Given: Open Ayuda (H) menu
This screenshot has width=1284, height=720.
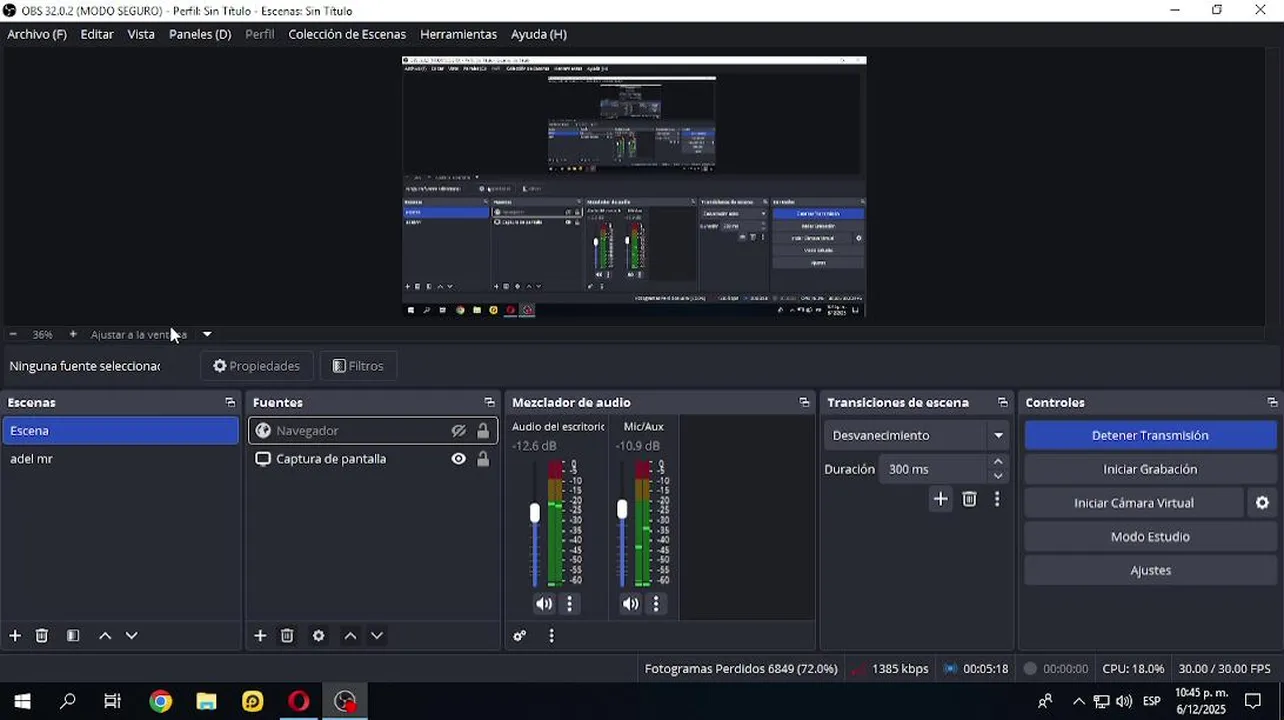Looking at the screenshot, I should (539, 34).
